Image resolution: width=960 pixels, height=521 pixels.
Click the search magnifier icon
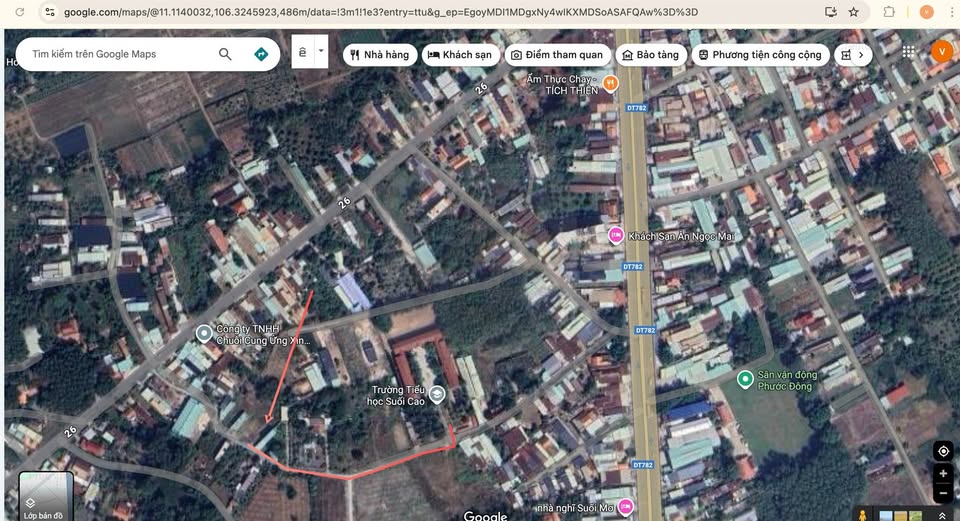(225, 54)
